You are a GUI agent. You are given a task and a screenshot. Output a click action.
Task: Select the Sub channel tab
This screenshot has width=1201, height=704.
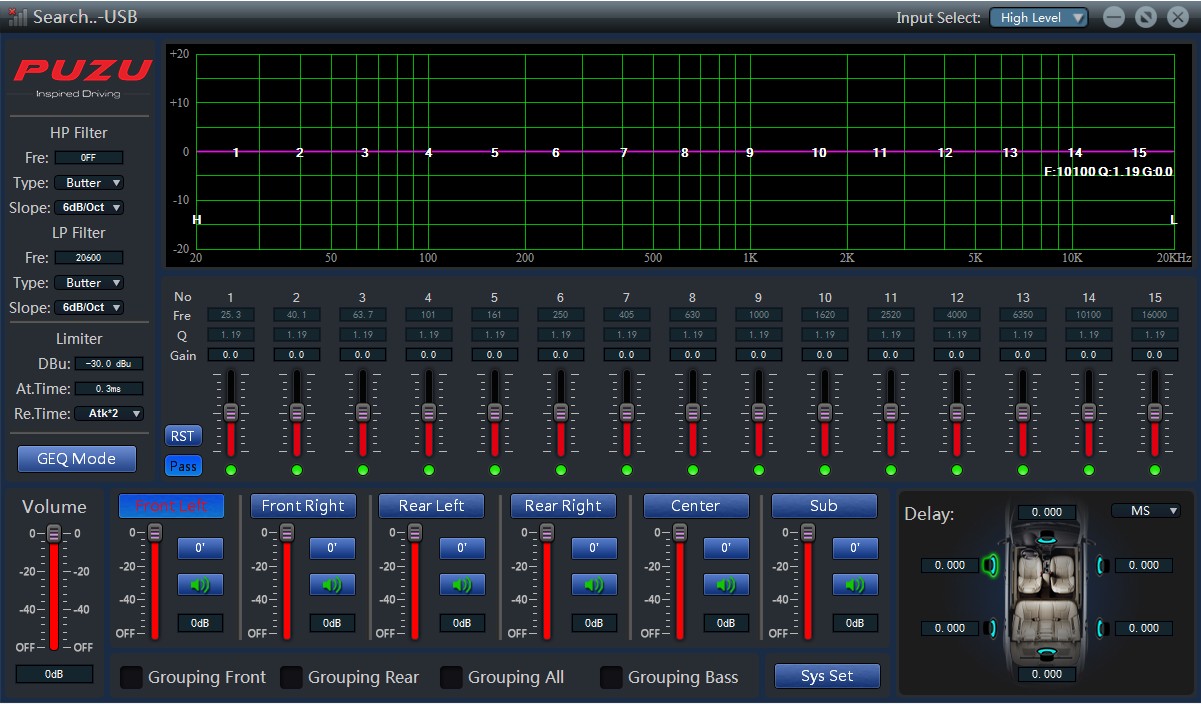[824, 506]
